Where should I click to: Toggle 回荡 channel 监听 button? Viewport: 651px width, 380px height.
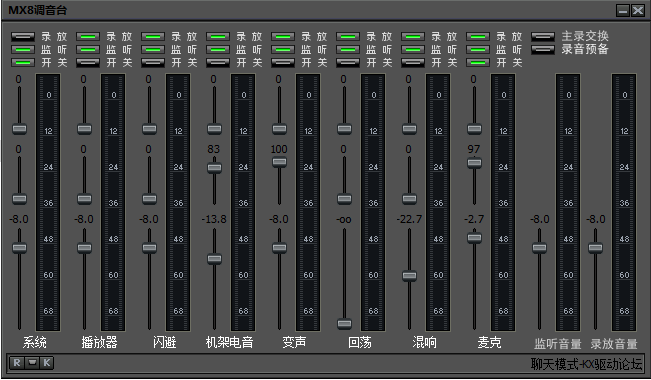348,50
